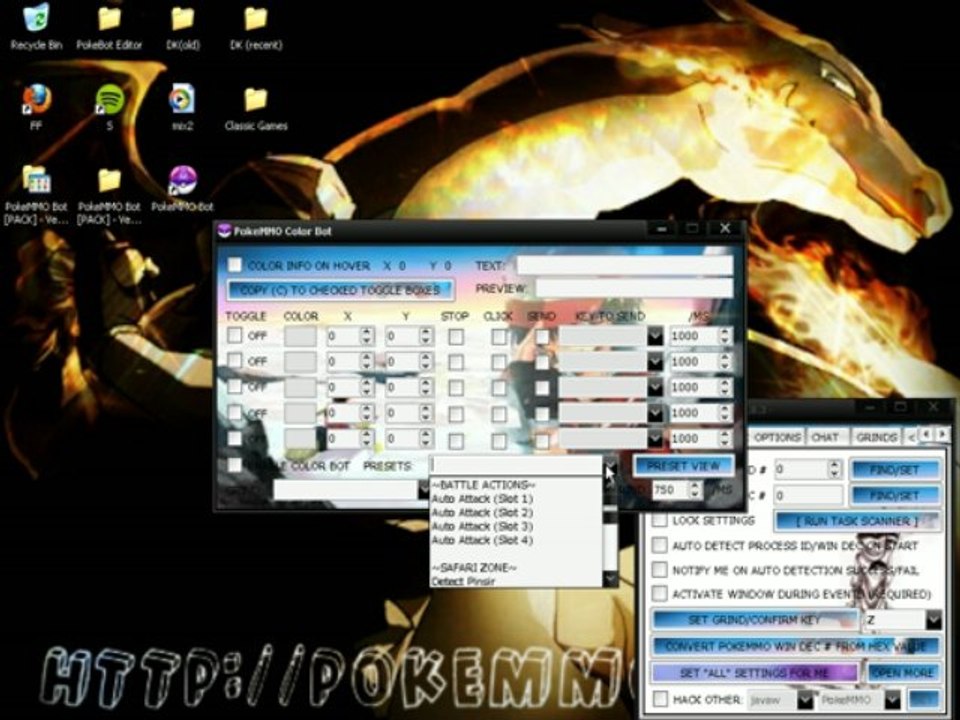
Task: Select Auto Attack (Slot 2) preset
Action: 482,512
